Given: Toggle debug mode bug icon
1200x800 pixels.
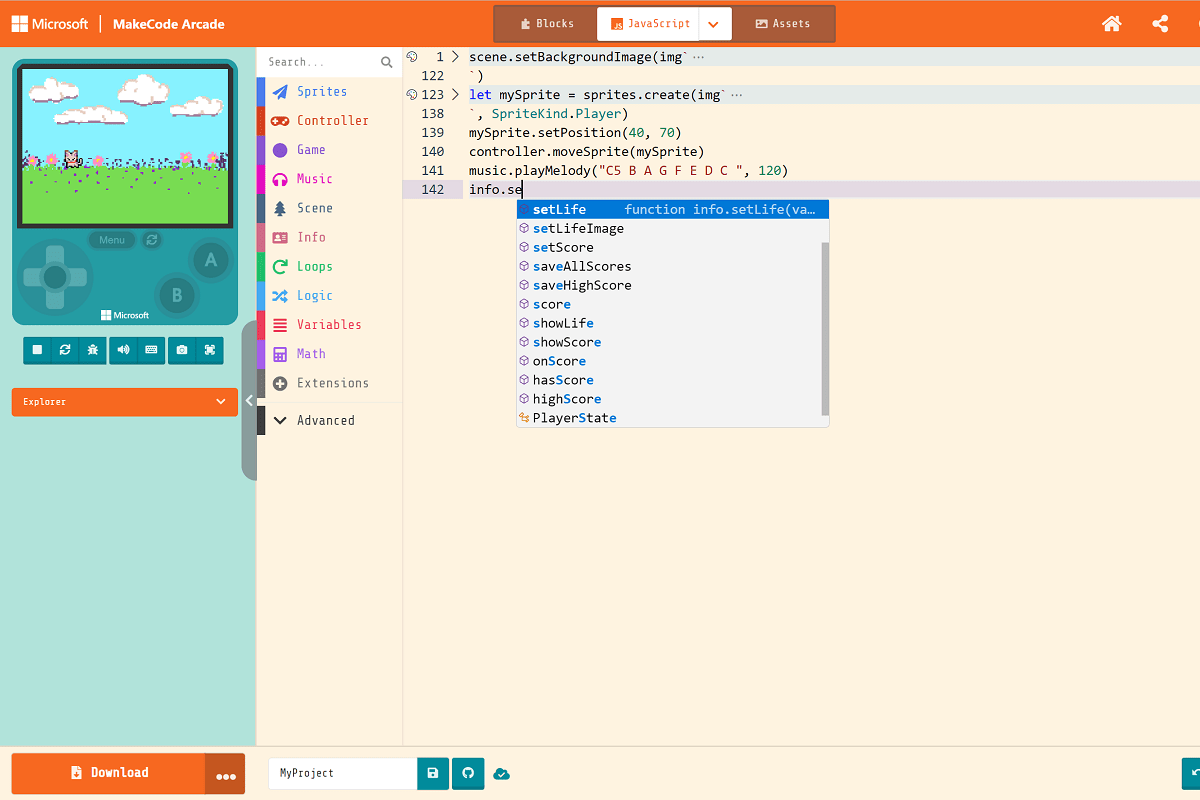Looking at the screenshot, I should [93, 350].
